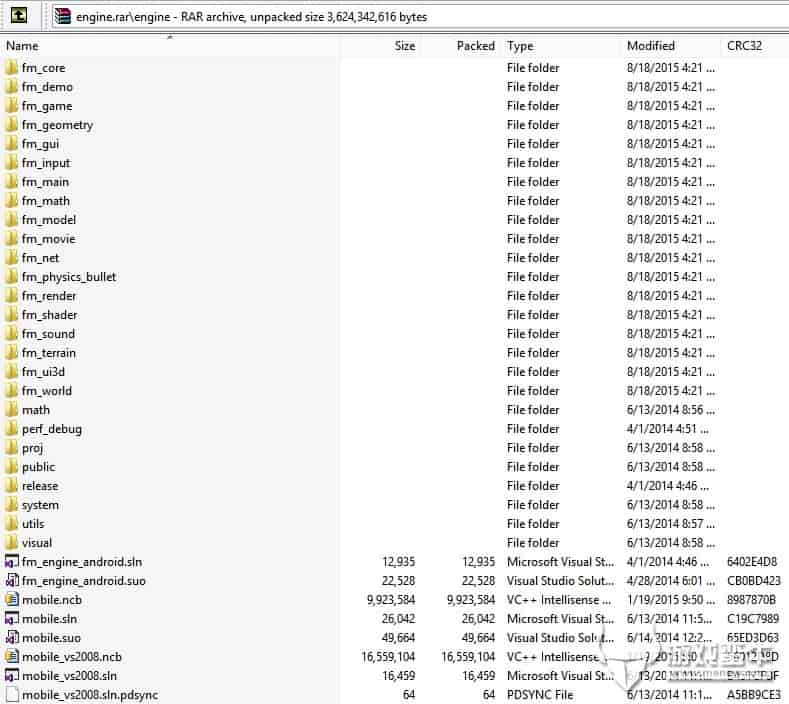Select the public folder name
Image resolution: width=789 pixels, height=704 pixels.
pyautogui.click(x=38, y=466)
